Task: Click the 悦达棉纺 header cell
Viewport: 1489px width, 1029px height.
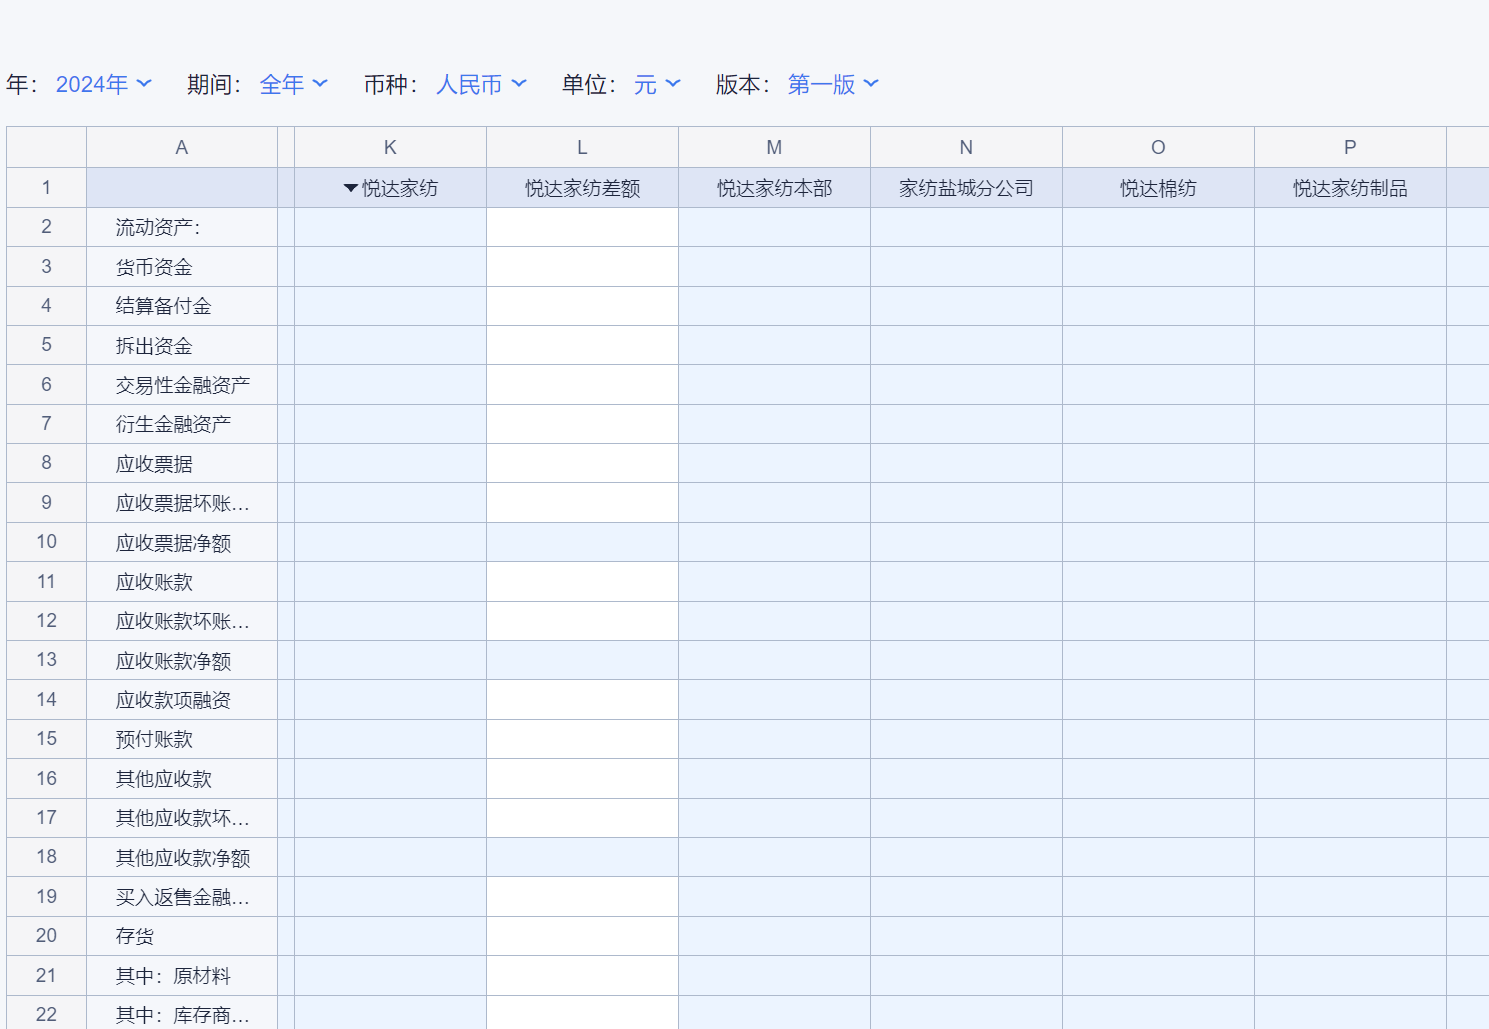Action: click(1158, 188)
